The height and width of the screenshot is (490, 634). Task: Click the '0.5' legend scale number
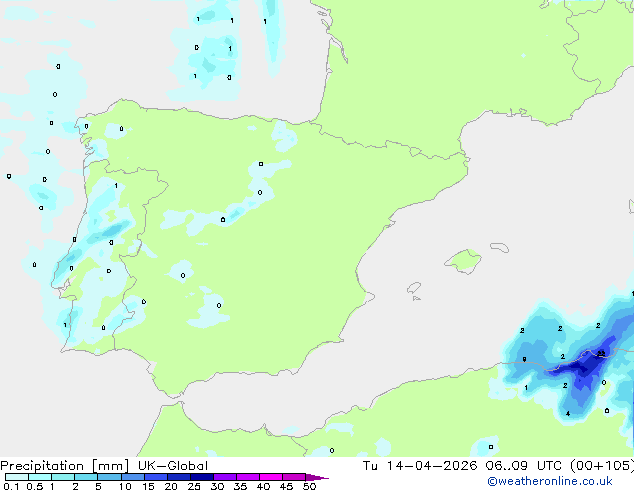(x=34, y=486)
